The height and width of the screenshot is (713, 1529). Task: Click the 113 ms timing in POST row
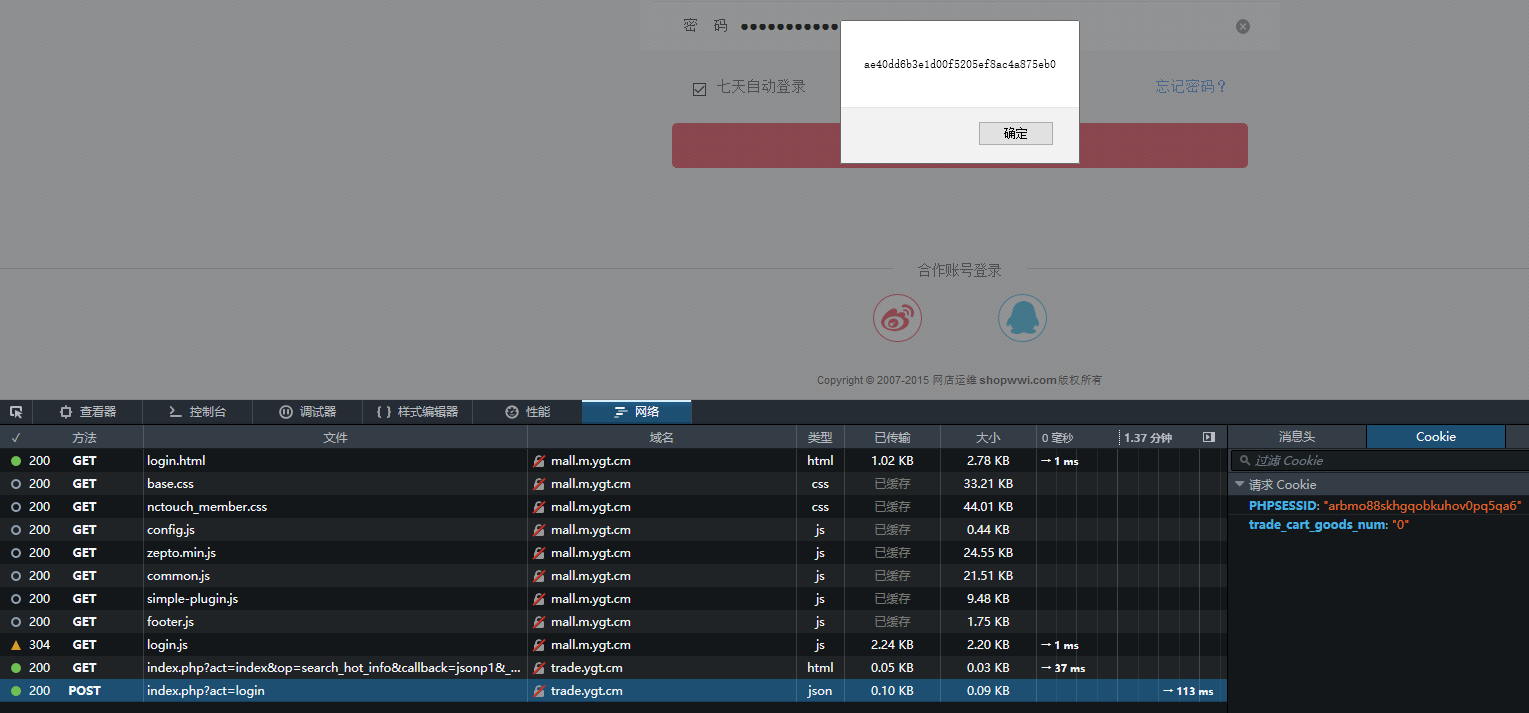[x=1187, y=691]
